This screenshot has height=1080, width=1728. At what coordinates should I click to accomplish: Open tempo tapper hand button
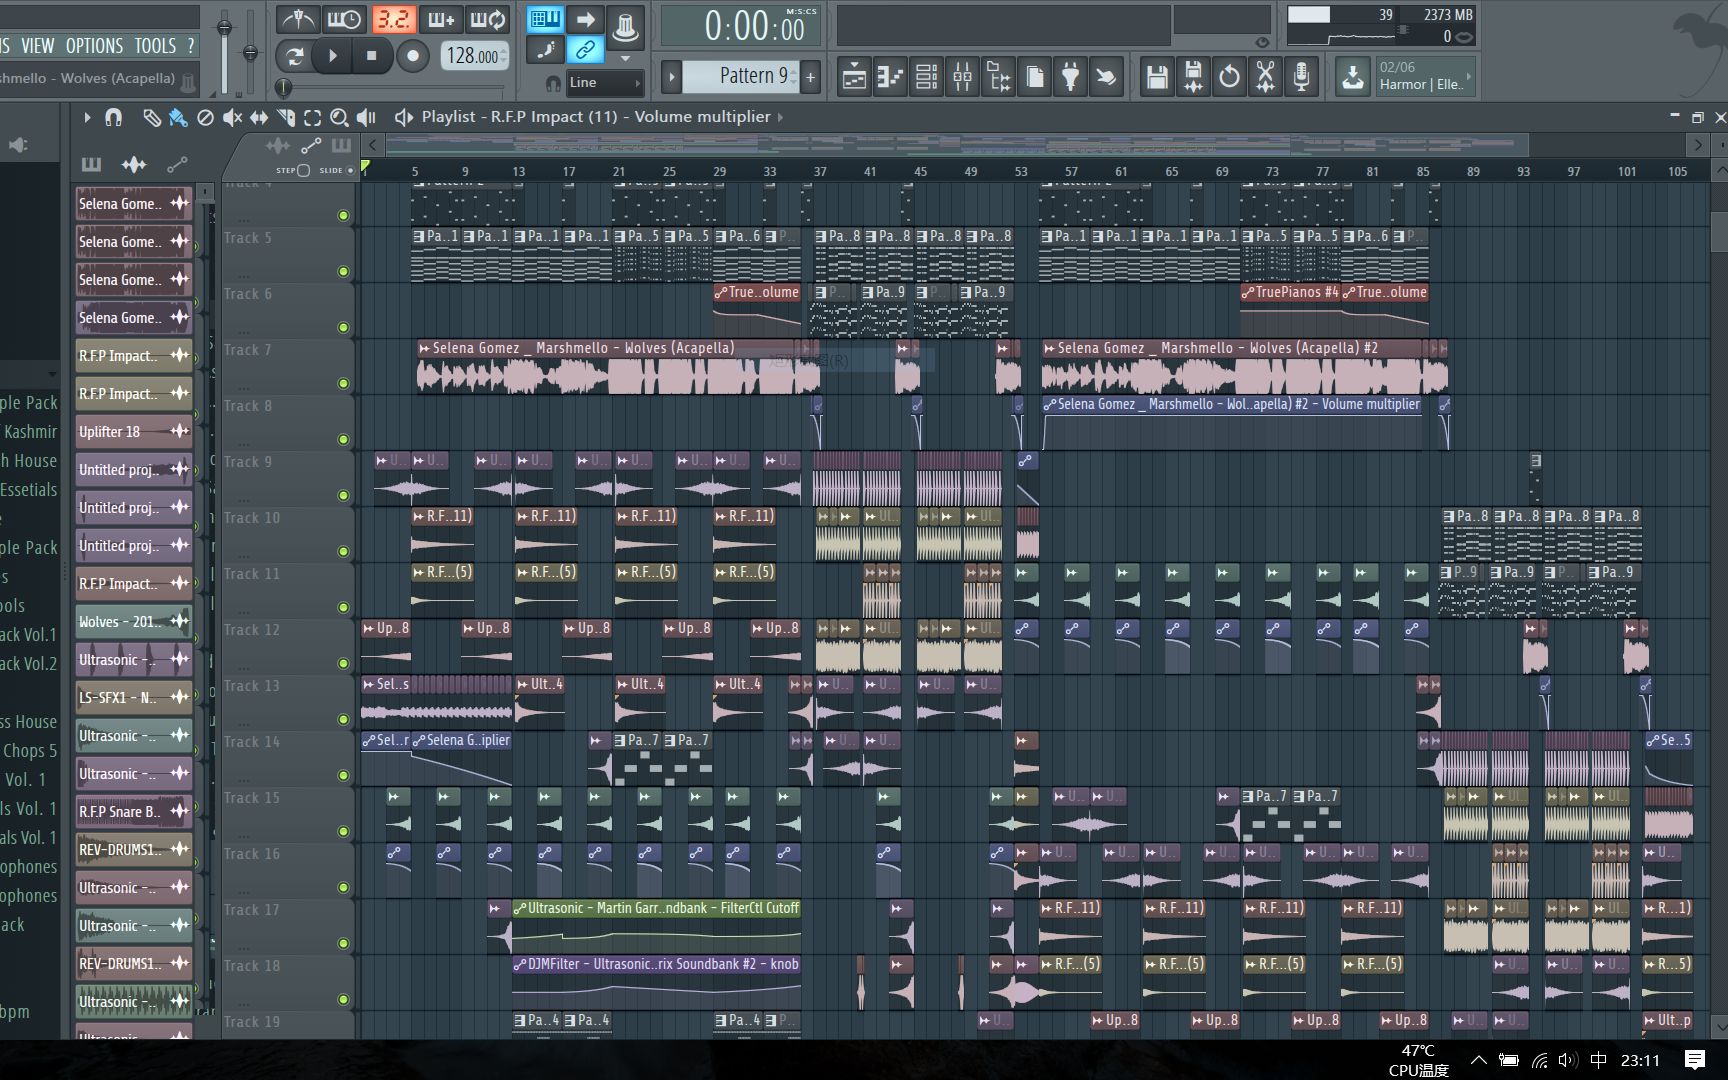[x=1106, y=77]
